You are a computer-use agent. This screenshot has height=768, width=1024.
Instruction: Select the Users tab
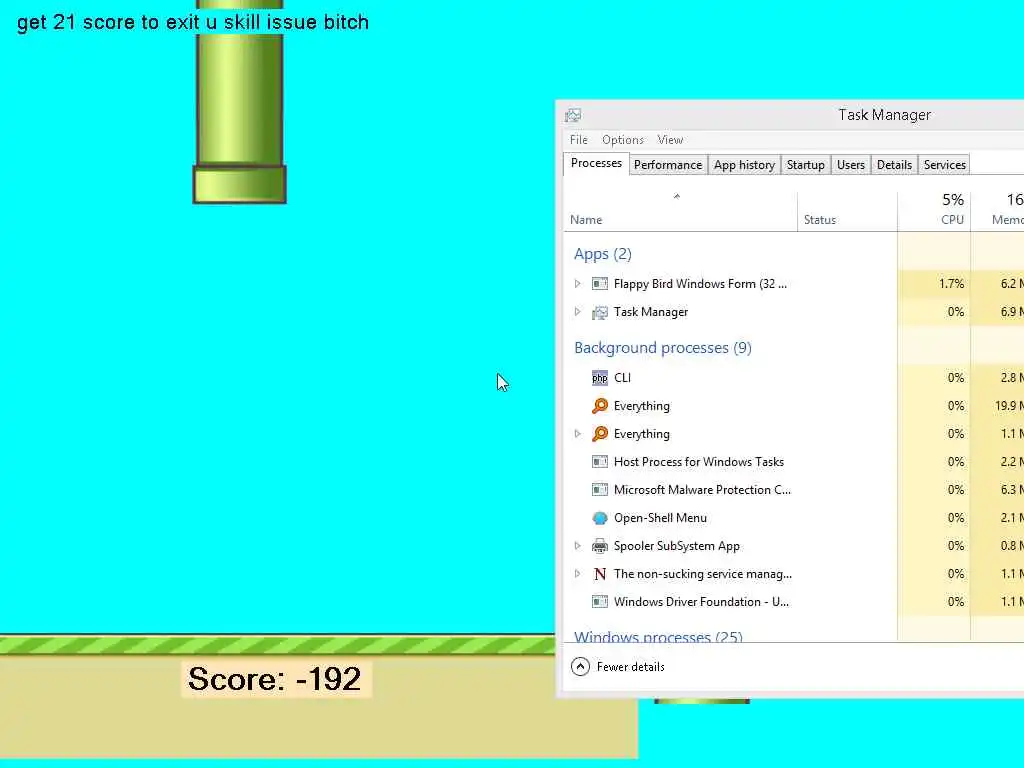(850, 165)
